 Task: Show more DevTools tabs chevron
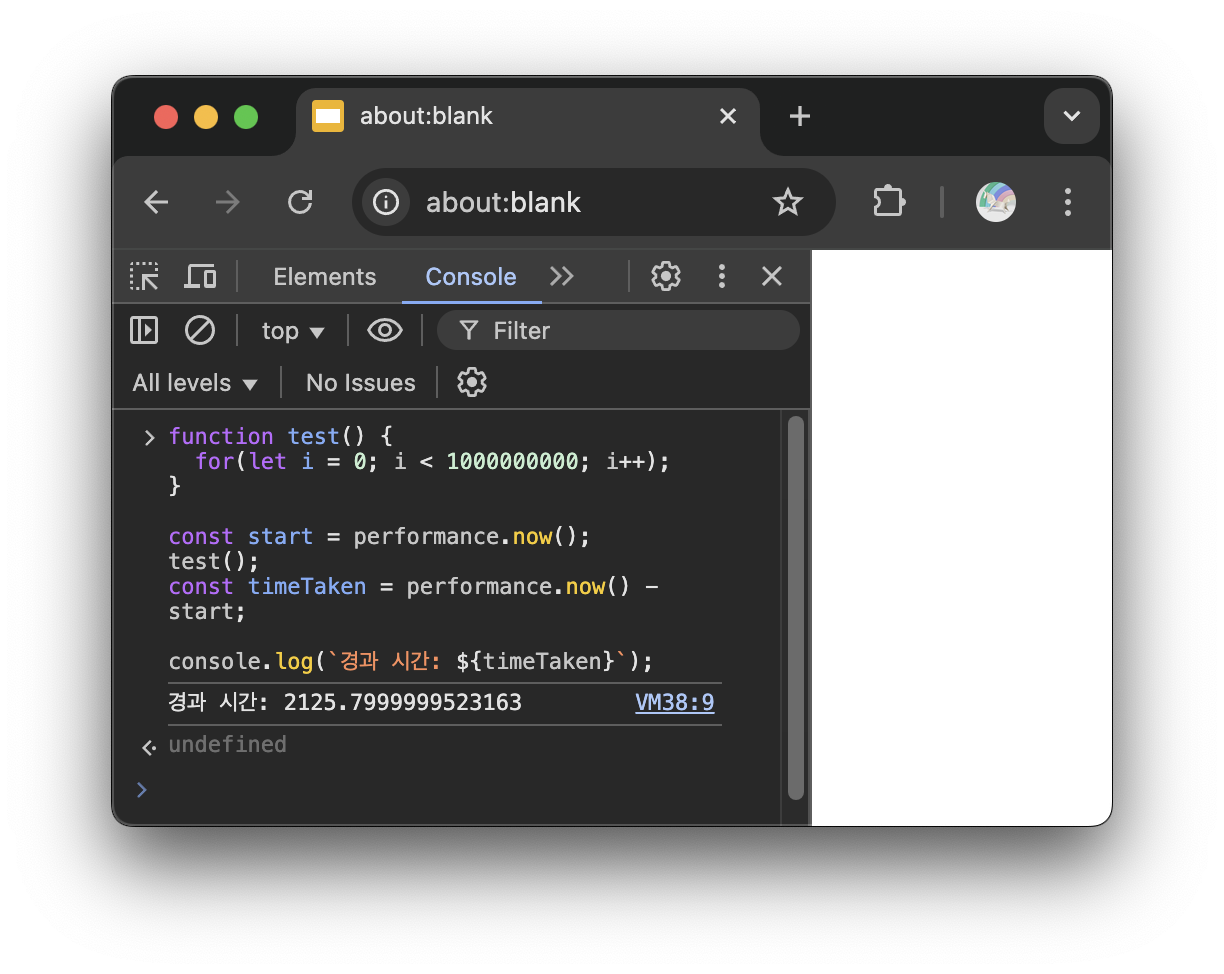click(x=562, y=277)
